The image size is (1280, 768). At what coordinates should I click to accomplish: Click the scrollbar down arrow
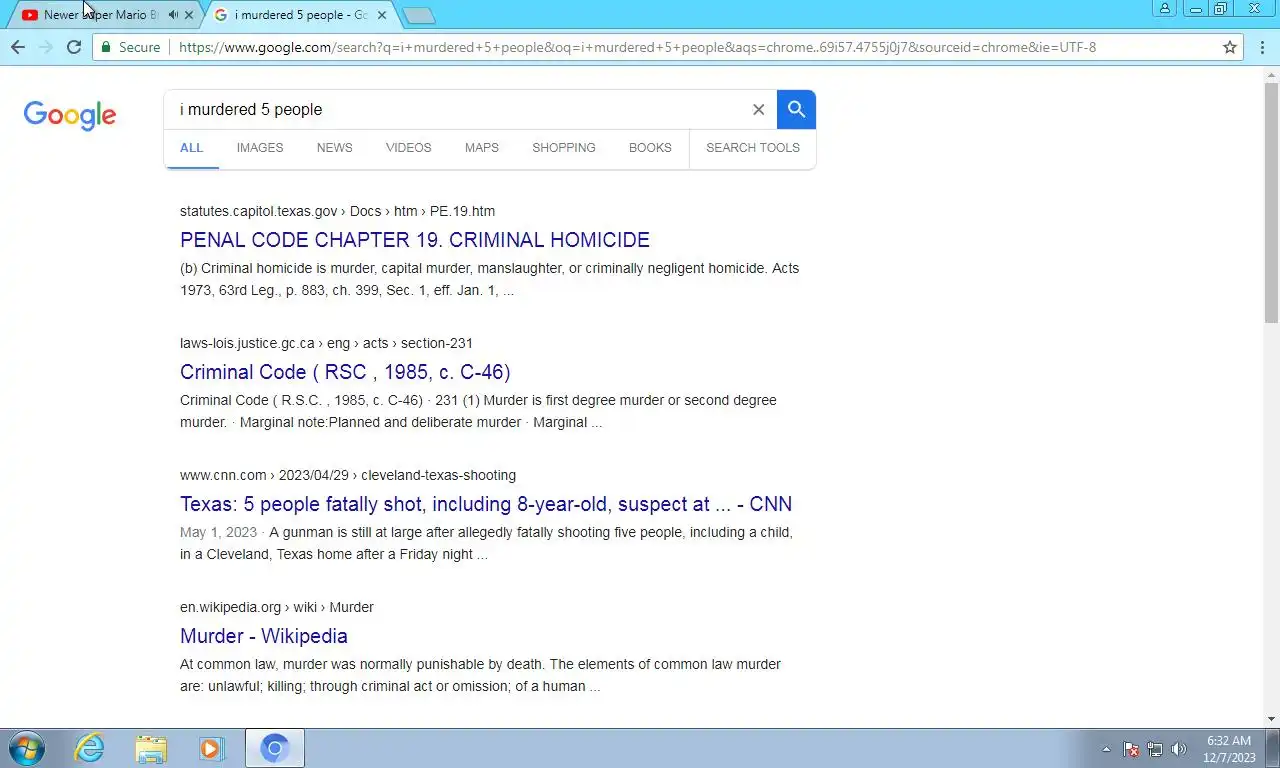tap(1271, 719)
